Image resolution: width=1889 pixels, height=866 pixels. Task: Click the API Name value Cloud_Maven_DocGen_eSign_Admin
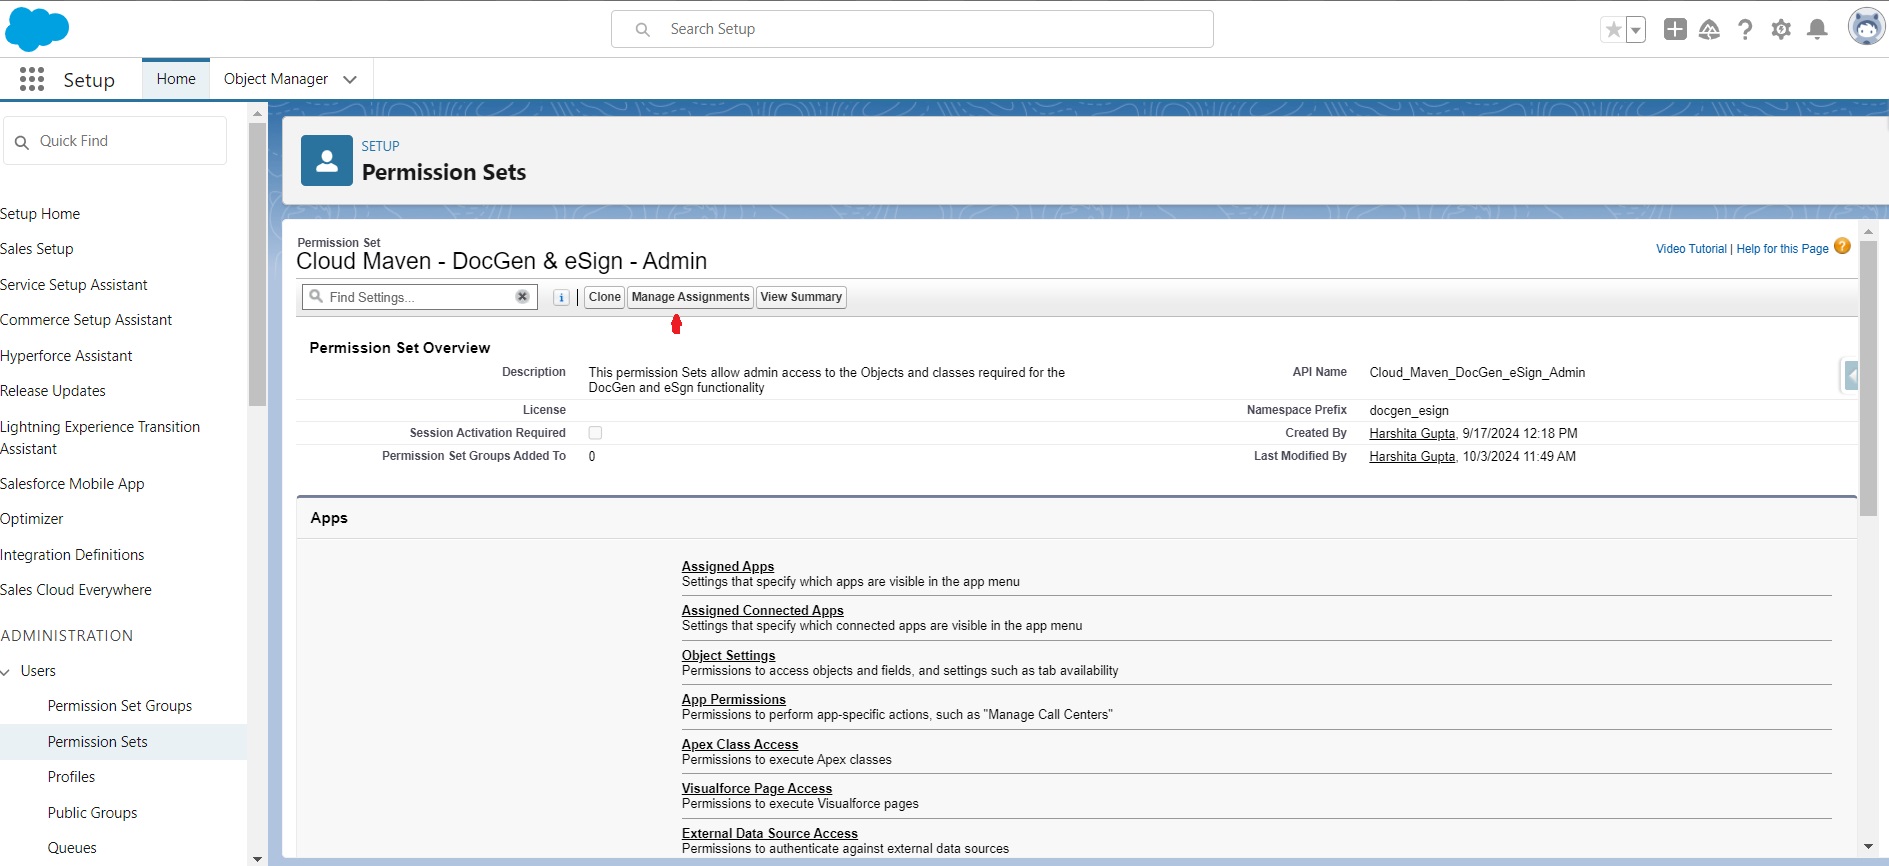[1477, 373]
